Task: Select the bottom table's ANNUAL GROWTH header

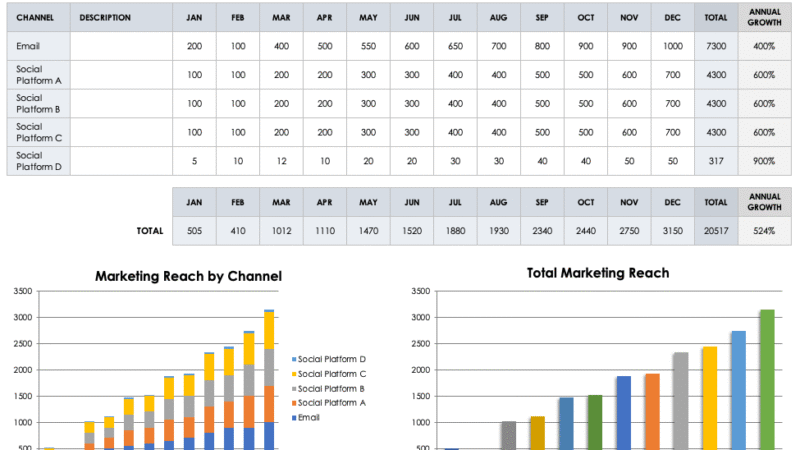Action: pos(764,202)
